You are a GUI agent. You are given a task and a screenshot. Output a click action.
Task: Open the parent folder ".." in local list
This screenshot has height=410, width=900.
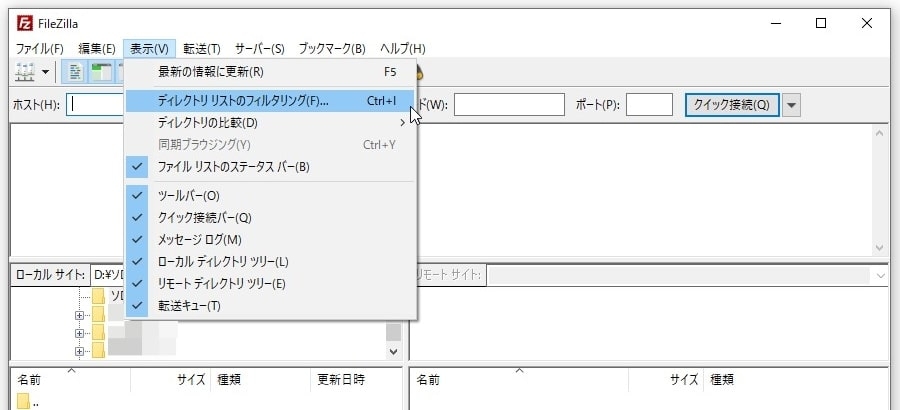point(30,402)
